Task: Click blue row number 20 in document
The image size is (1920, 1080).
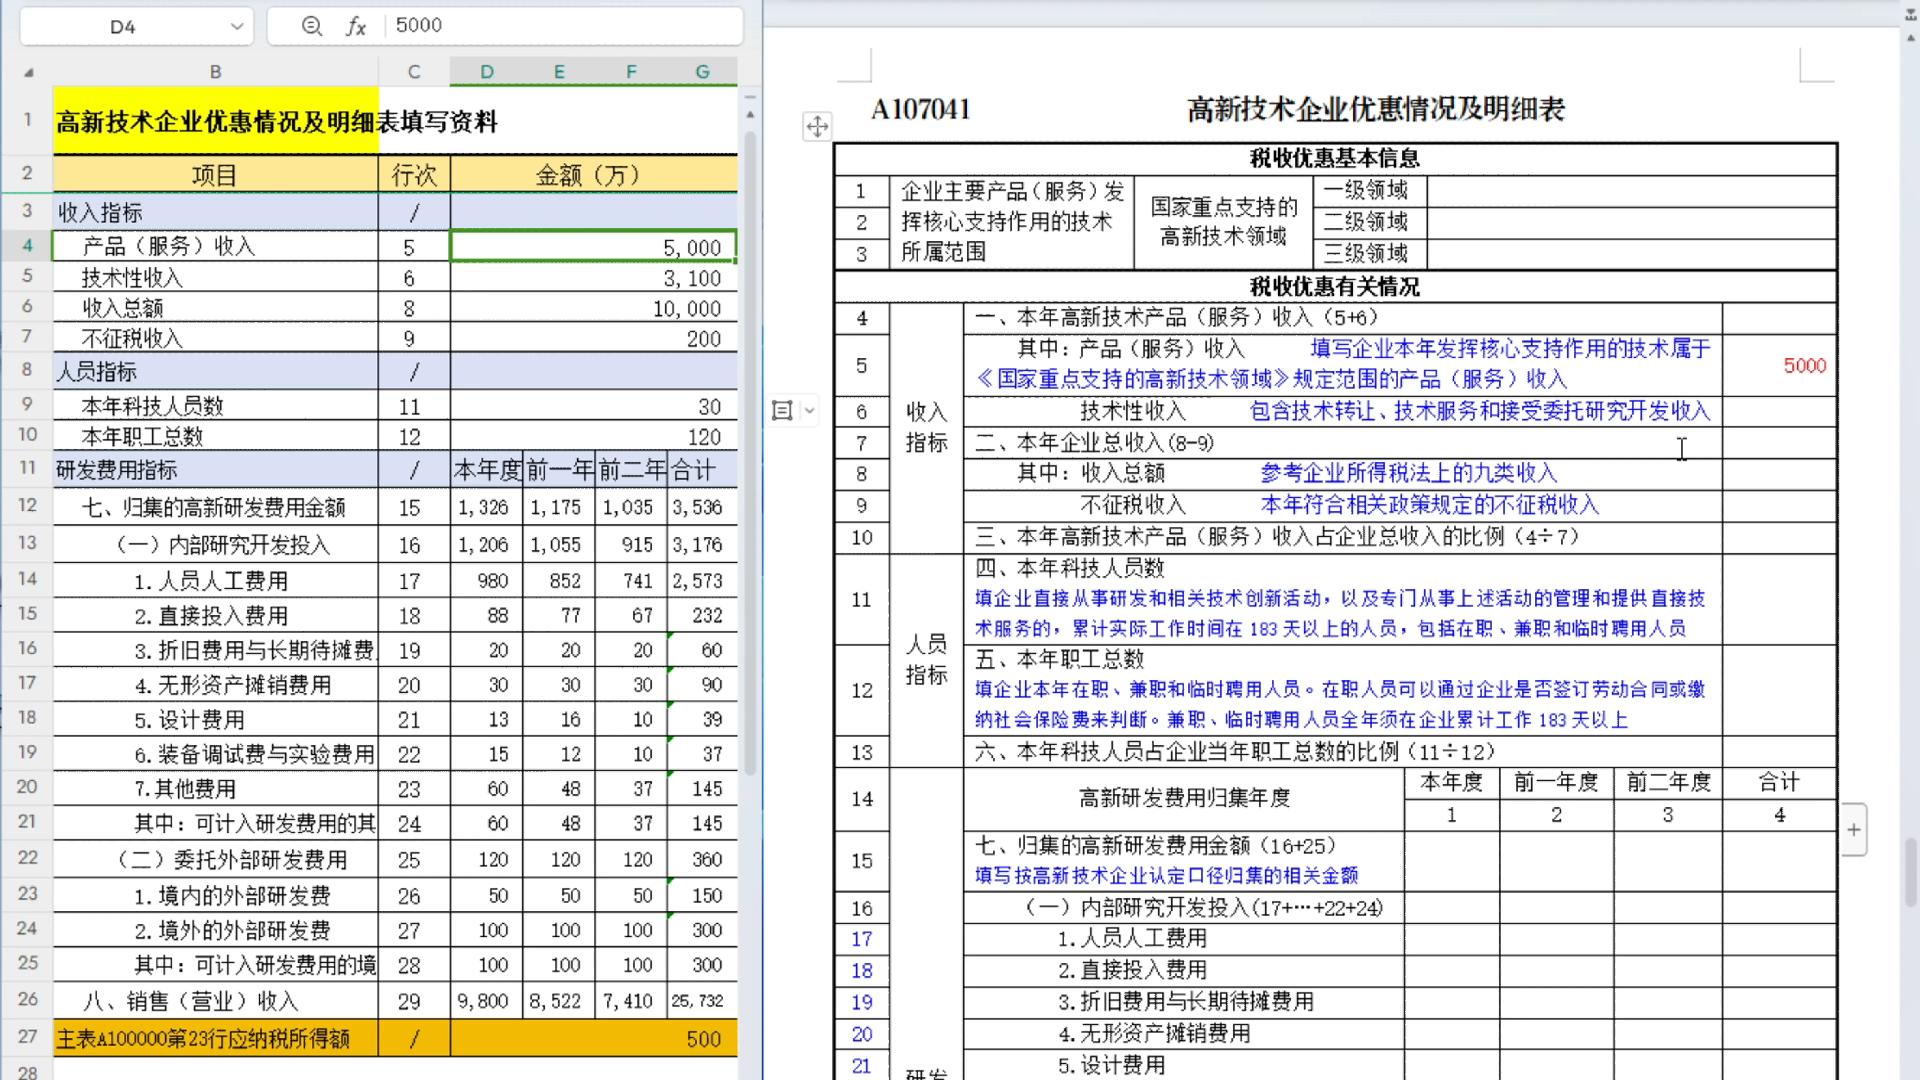Action: coord(861,1034)
